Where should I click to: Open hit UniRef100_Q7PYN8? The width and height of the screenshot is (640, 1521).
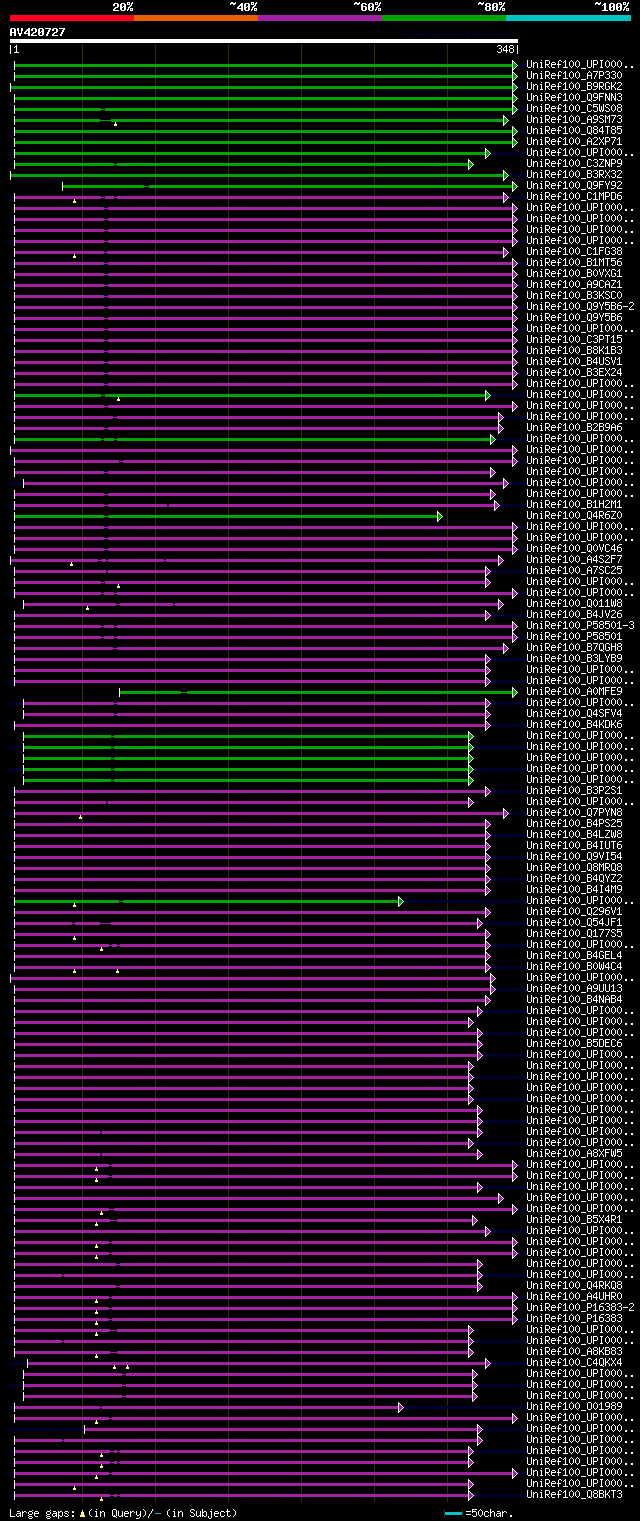(574, 812)
